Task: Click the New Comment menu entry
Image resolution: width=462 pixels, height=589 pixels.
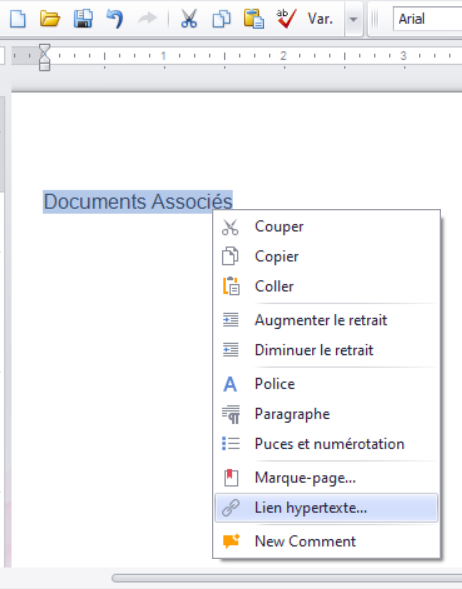Action: click(x=326, y=541)
